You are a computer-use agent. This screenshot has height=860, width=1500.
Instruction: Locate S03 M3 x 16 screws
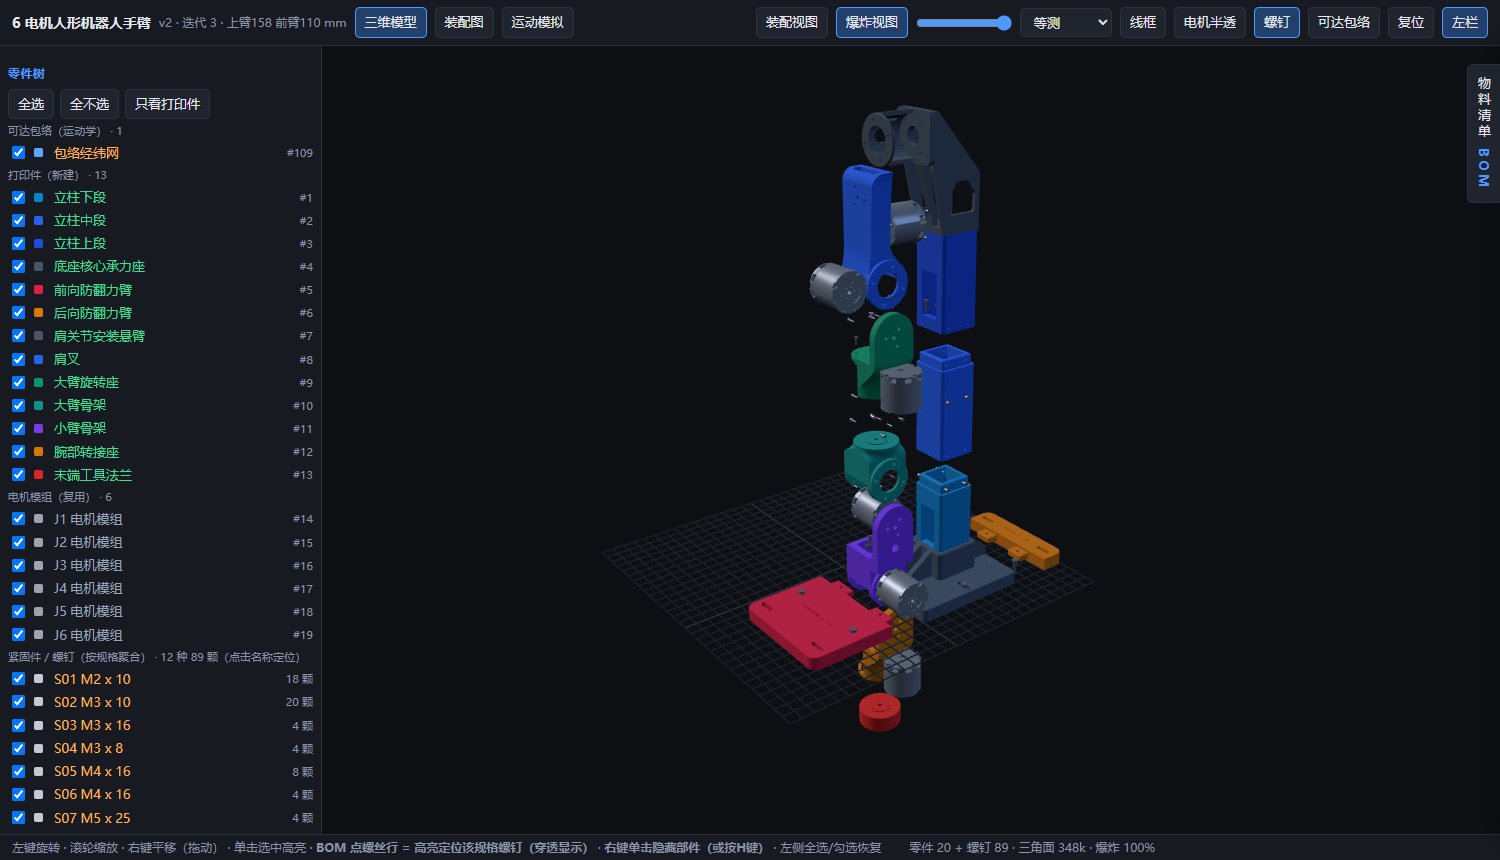click(x=92, y=725)
